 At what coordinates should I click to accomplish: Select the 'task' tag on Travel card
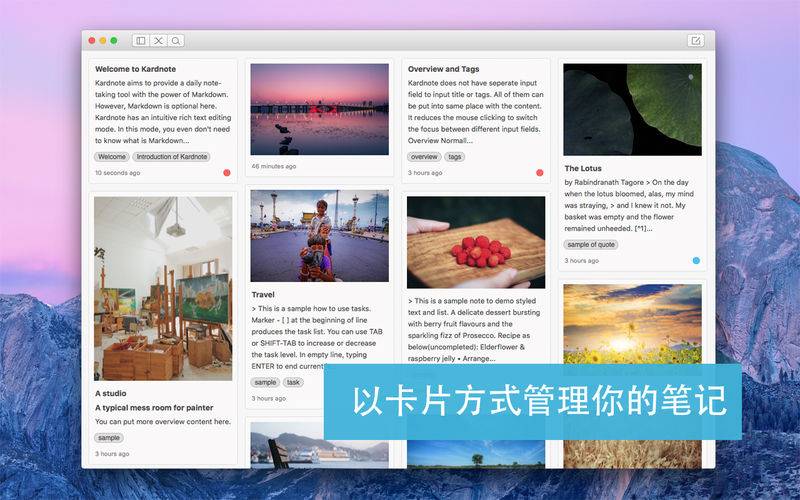[293, 382]
